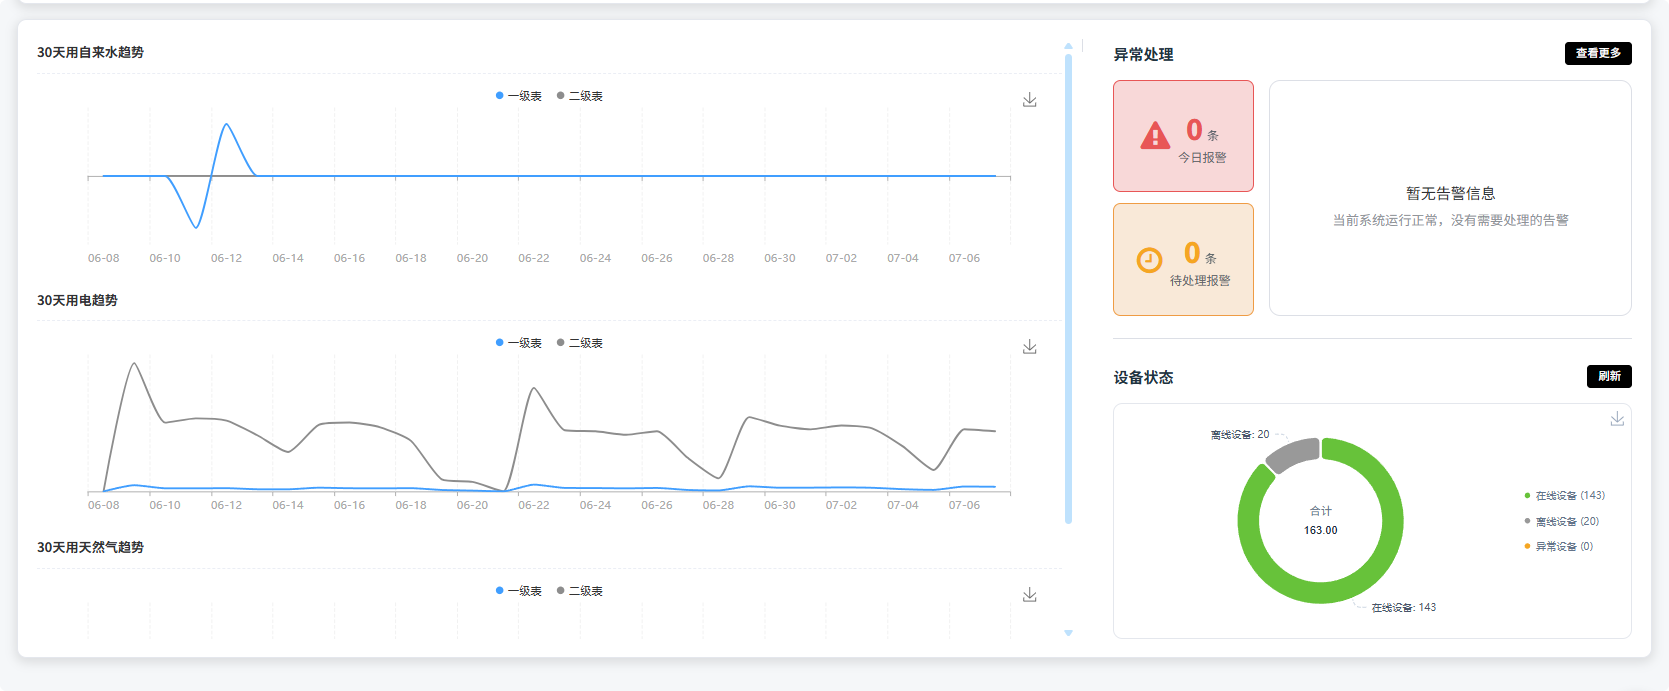Image resolution: width=1669 pixels, height=691 pixels.
Task: Toggle 二级表 legend in tap water chart
Action: coord(580,96)
